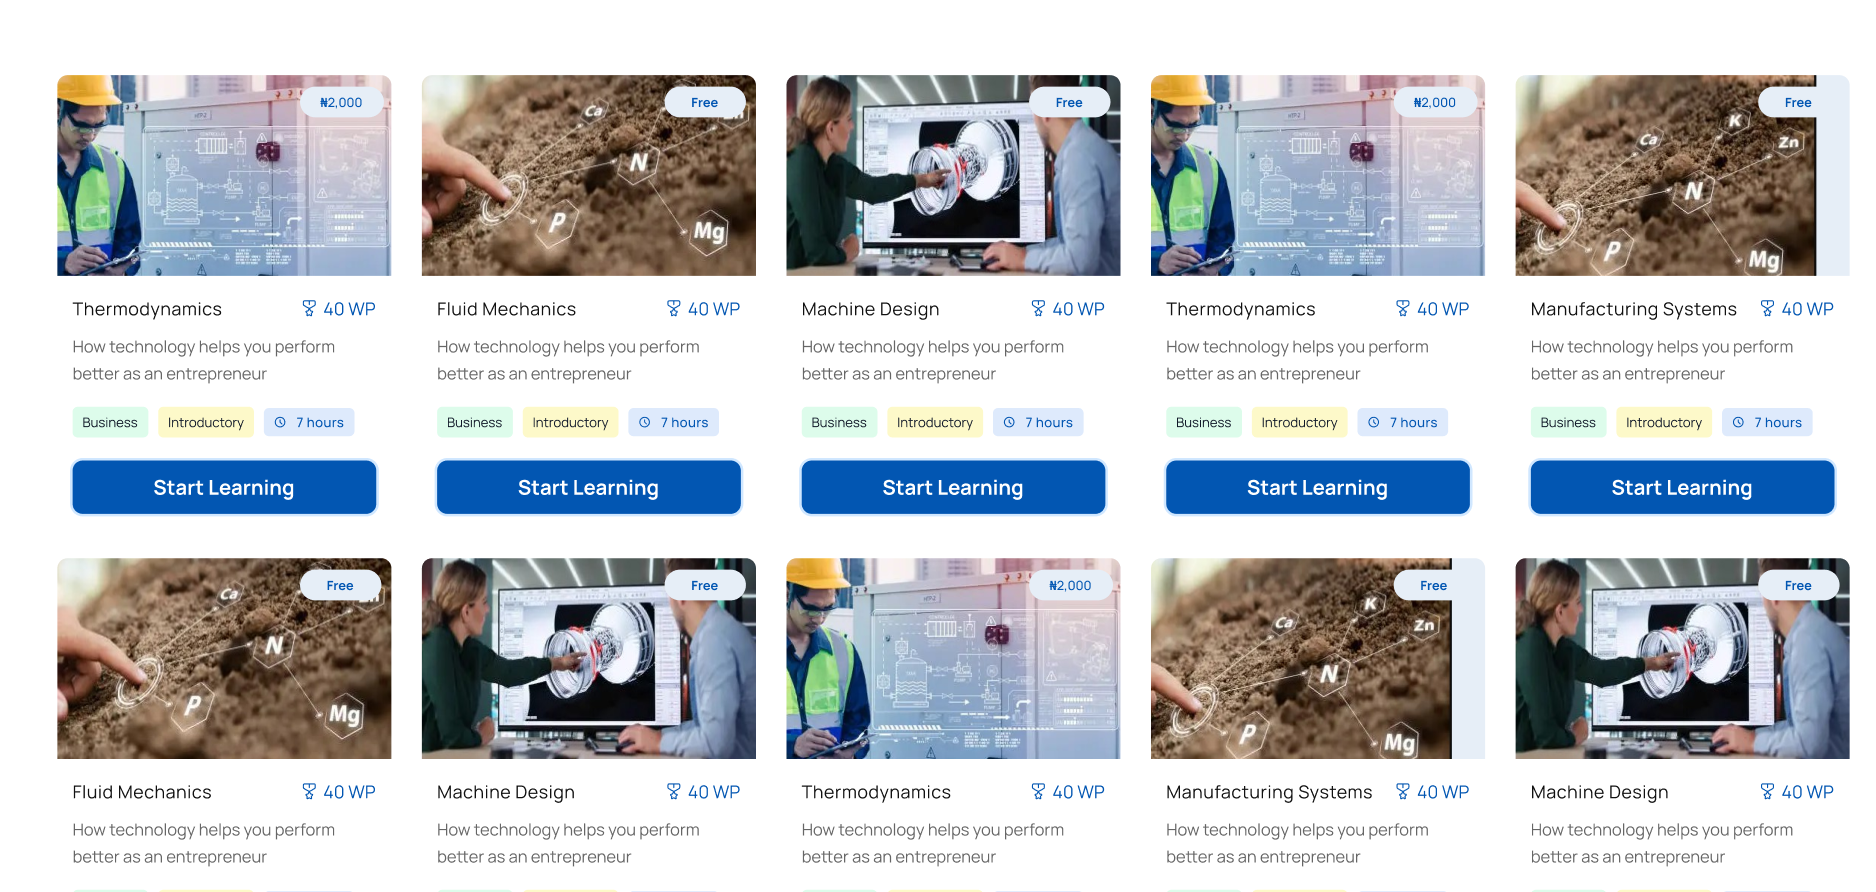Click Free badge on bottom-row Fluid Mechanics thumbnail

(340, 585)
